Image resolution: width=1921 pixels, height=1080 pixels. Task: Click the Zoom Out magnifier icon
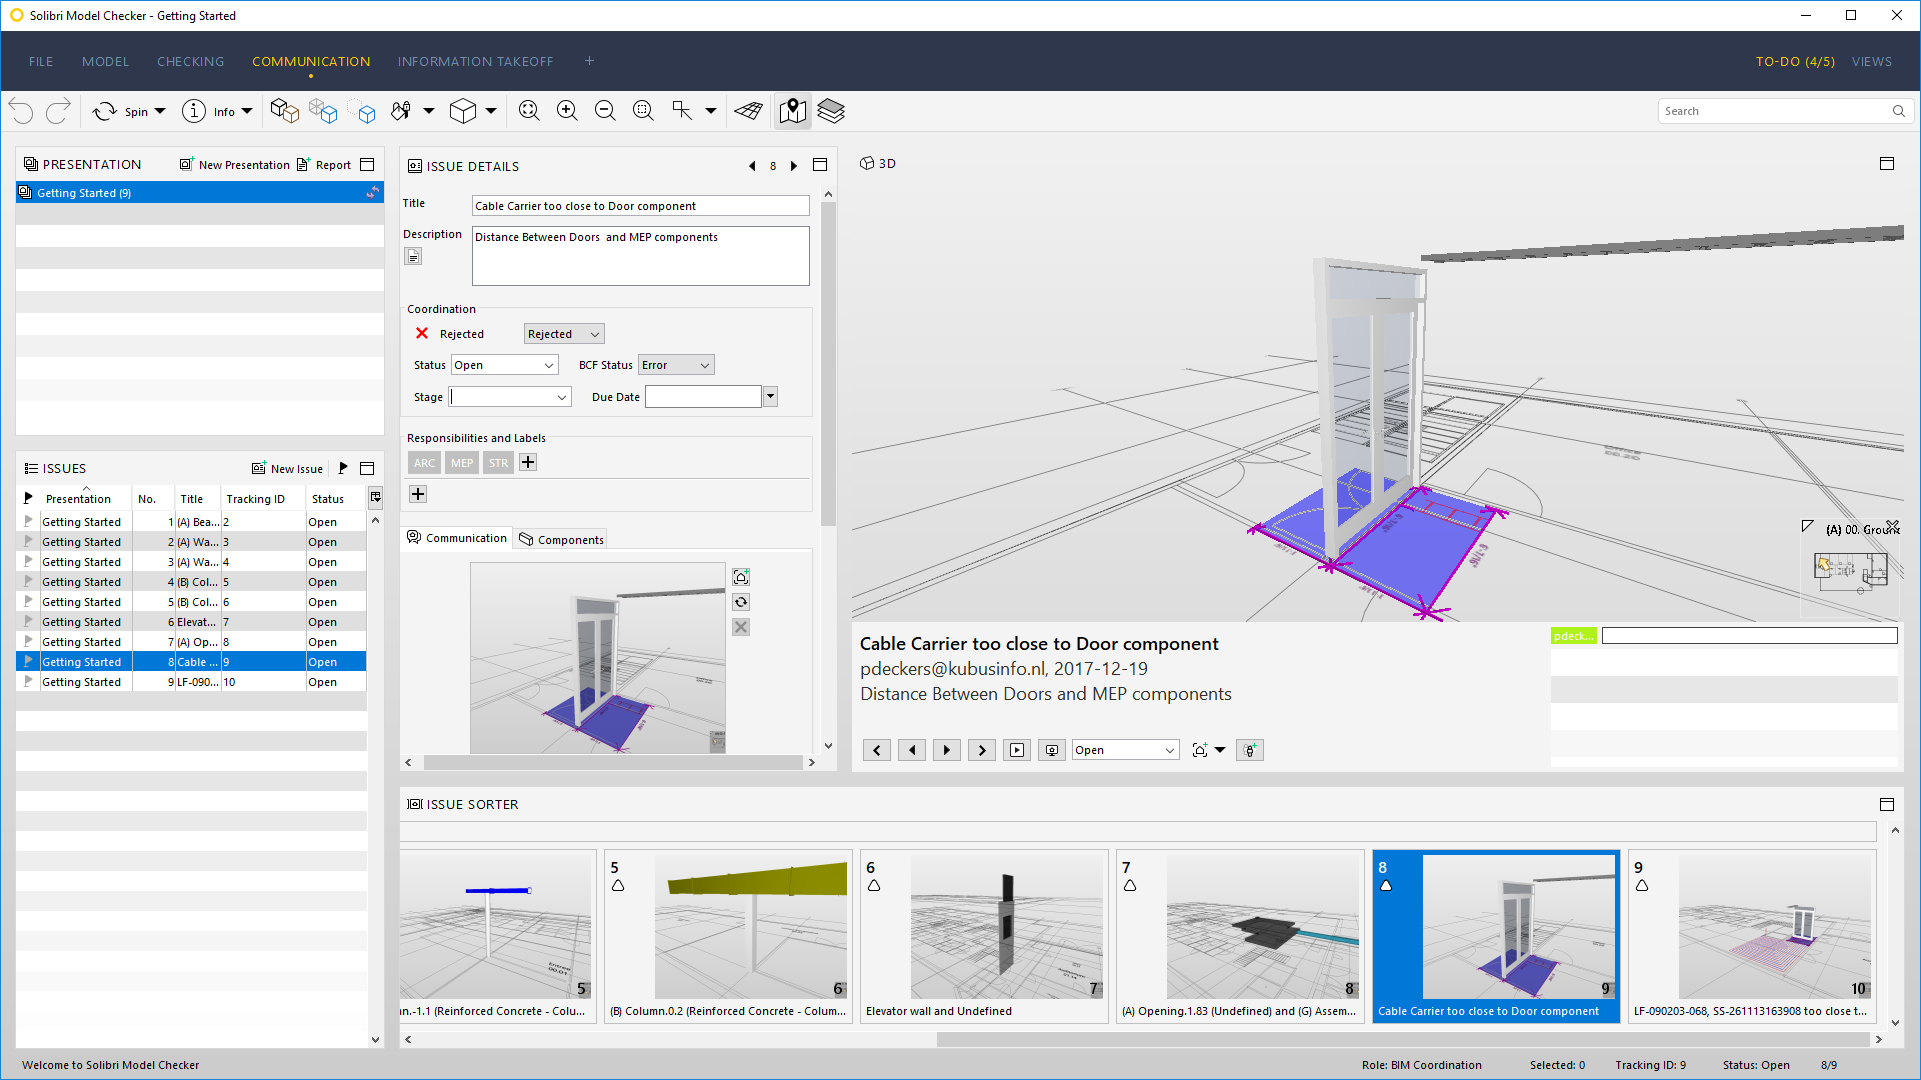(x=605, y=111)
